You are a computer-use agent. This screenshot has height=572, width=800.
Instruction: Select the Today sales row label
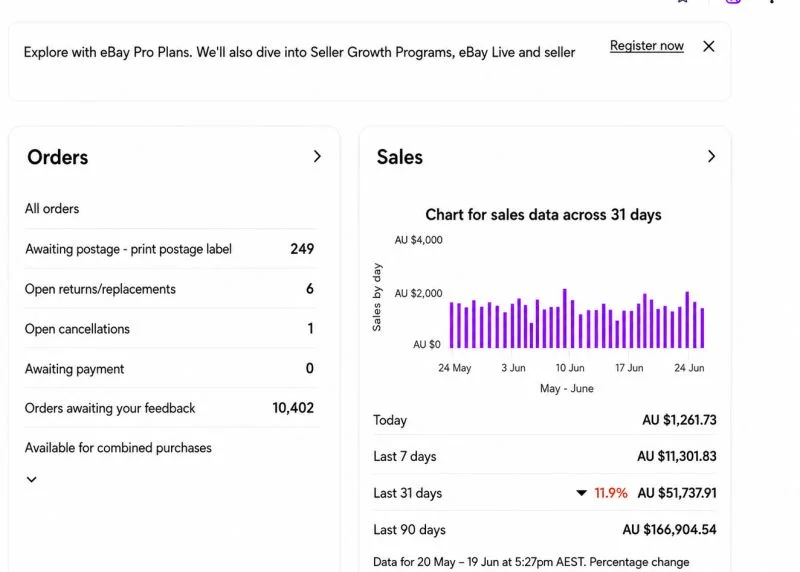click(390, 420)
